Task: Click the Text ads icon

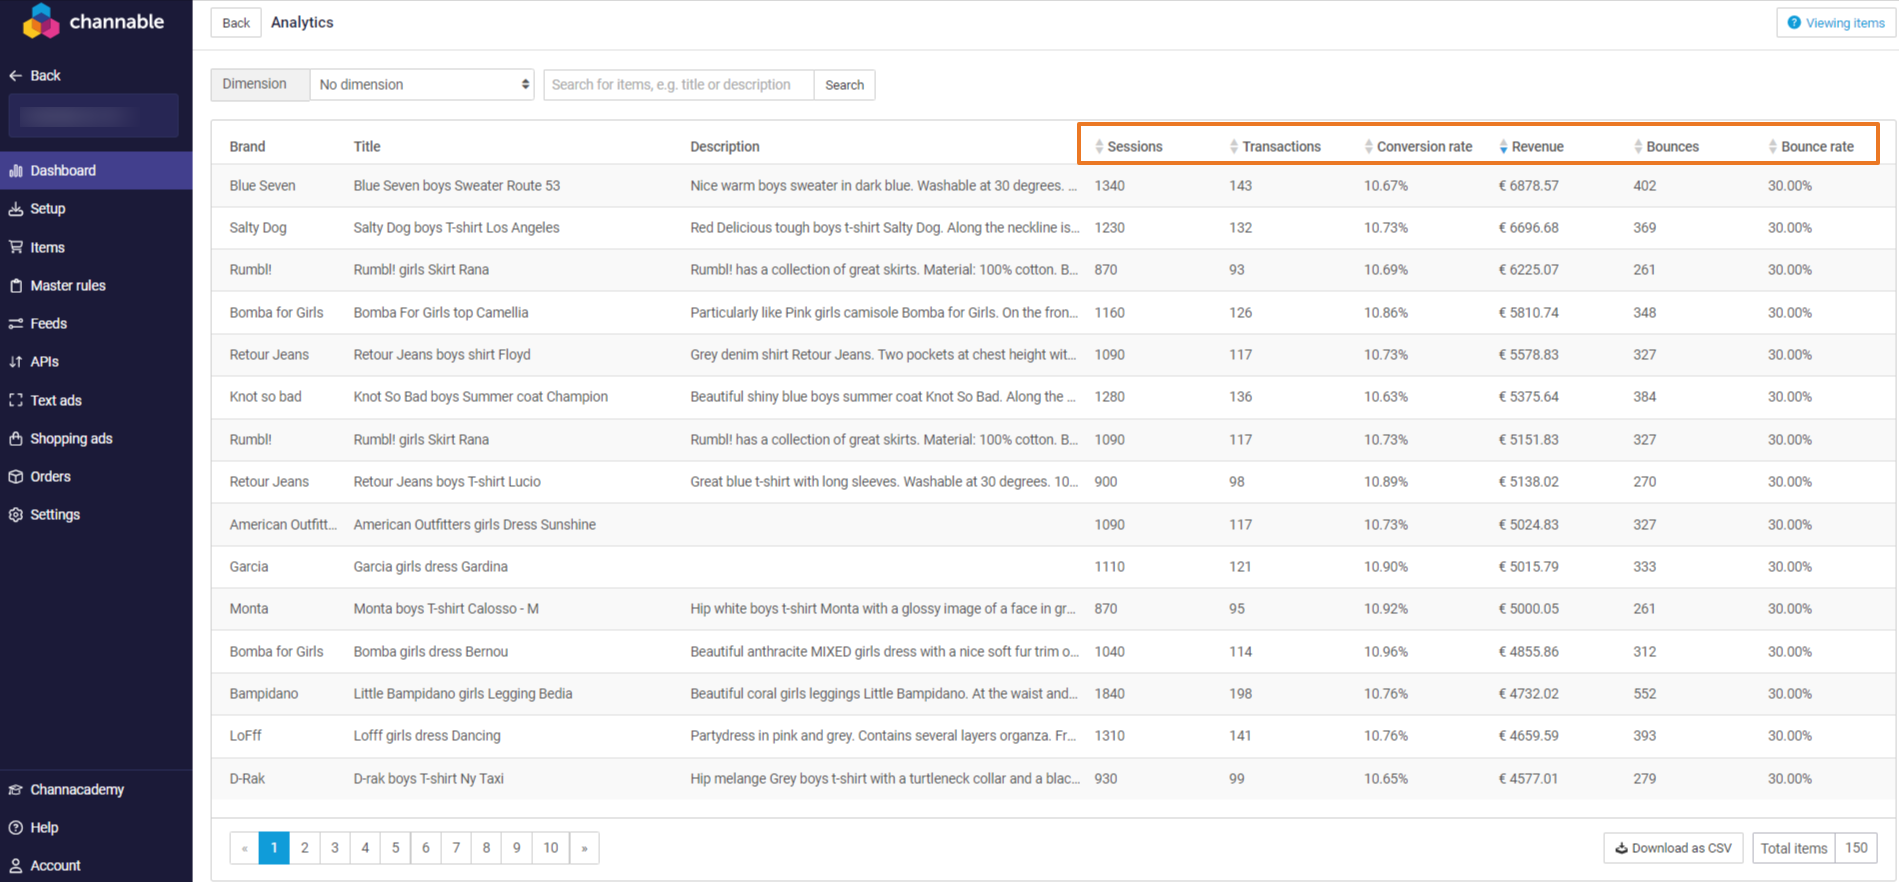Action: (x=16, y=400)
